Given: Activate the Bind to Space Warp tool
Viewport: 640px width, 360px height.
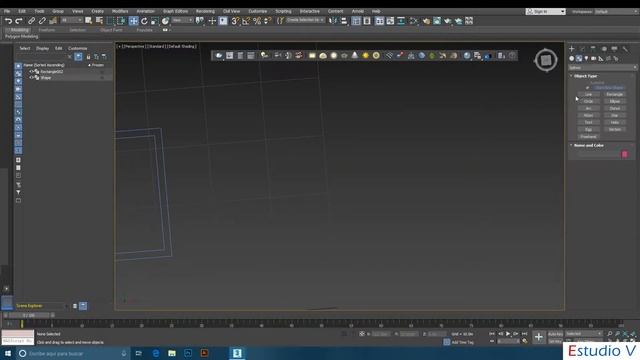Looking at the screenshot, I should 53,21.
